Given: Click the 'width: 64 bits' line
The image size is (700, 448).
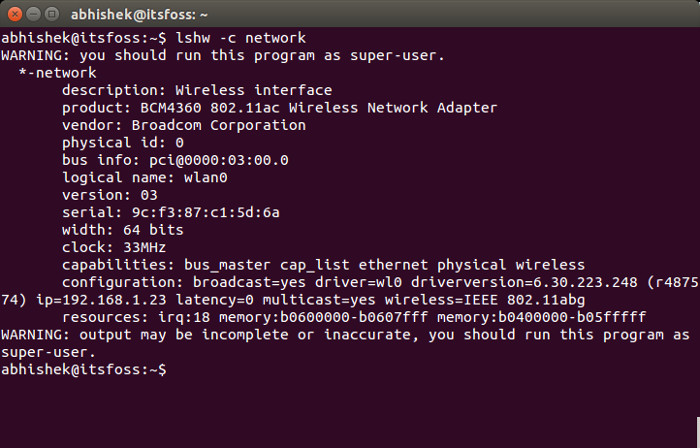Looking at the screenshot, I should 123,230.
